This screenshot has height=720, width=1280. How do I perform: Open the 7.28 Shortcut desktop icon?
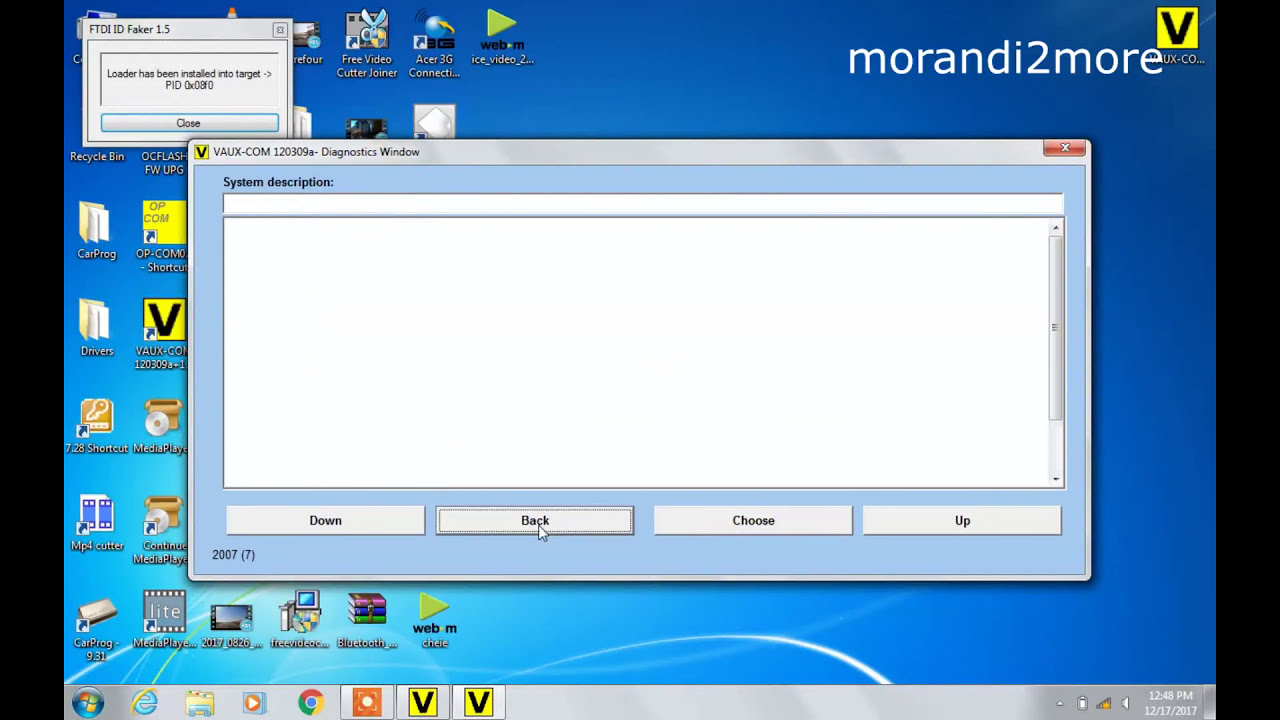point(96,425)
